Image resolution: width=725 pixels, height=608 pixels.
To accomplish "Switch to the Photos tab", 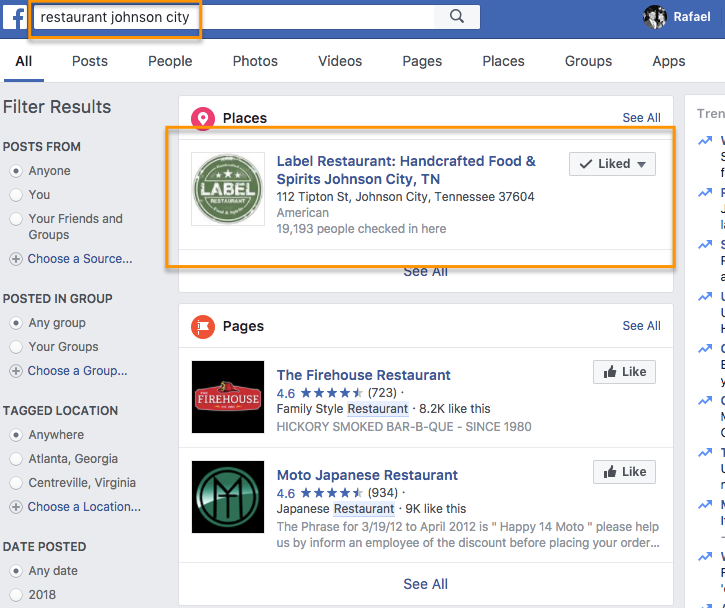I will pos(255,61).
